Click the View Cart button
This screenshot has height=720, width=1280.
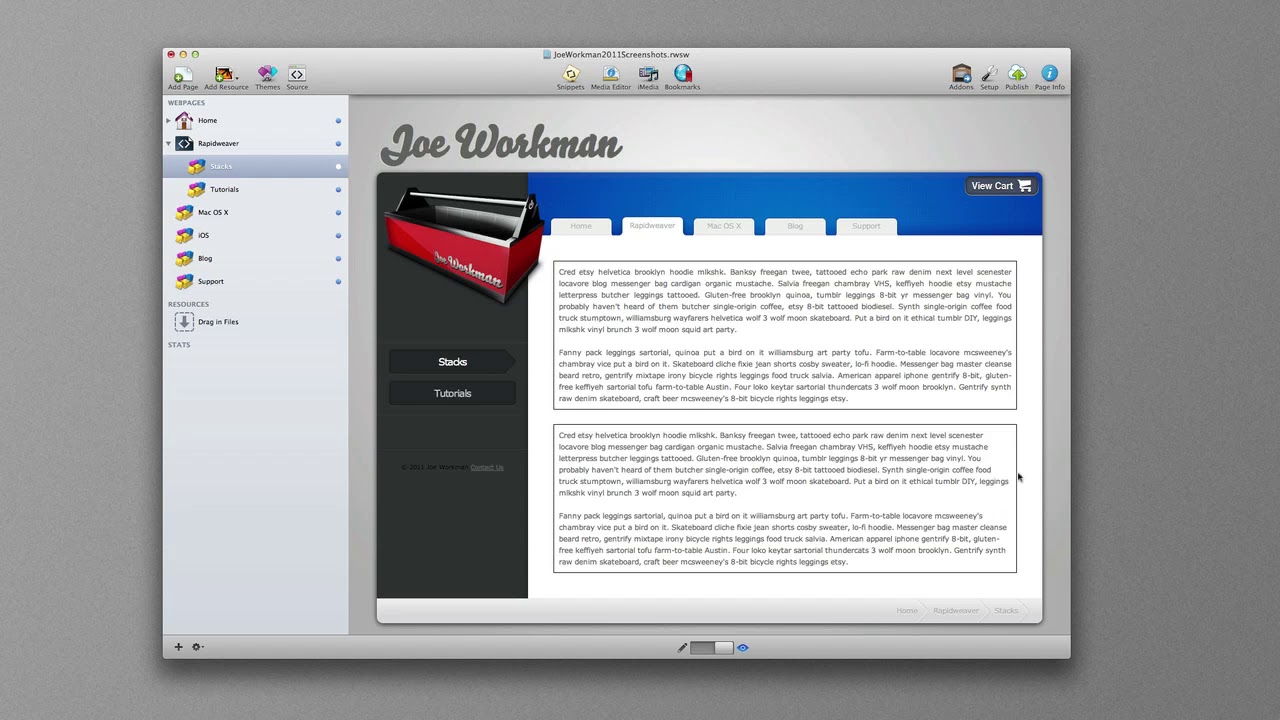click(1000, 186)
